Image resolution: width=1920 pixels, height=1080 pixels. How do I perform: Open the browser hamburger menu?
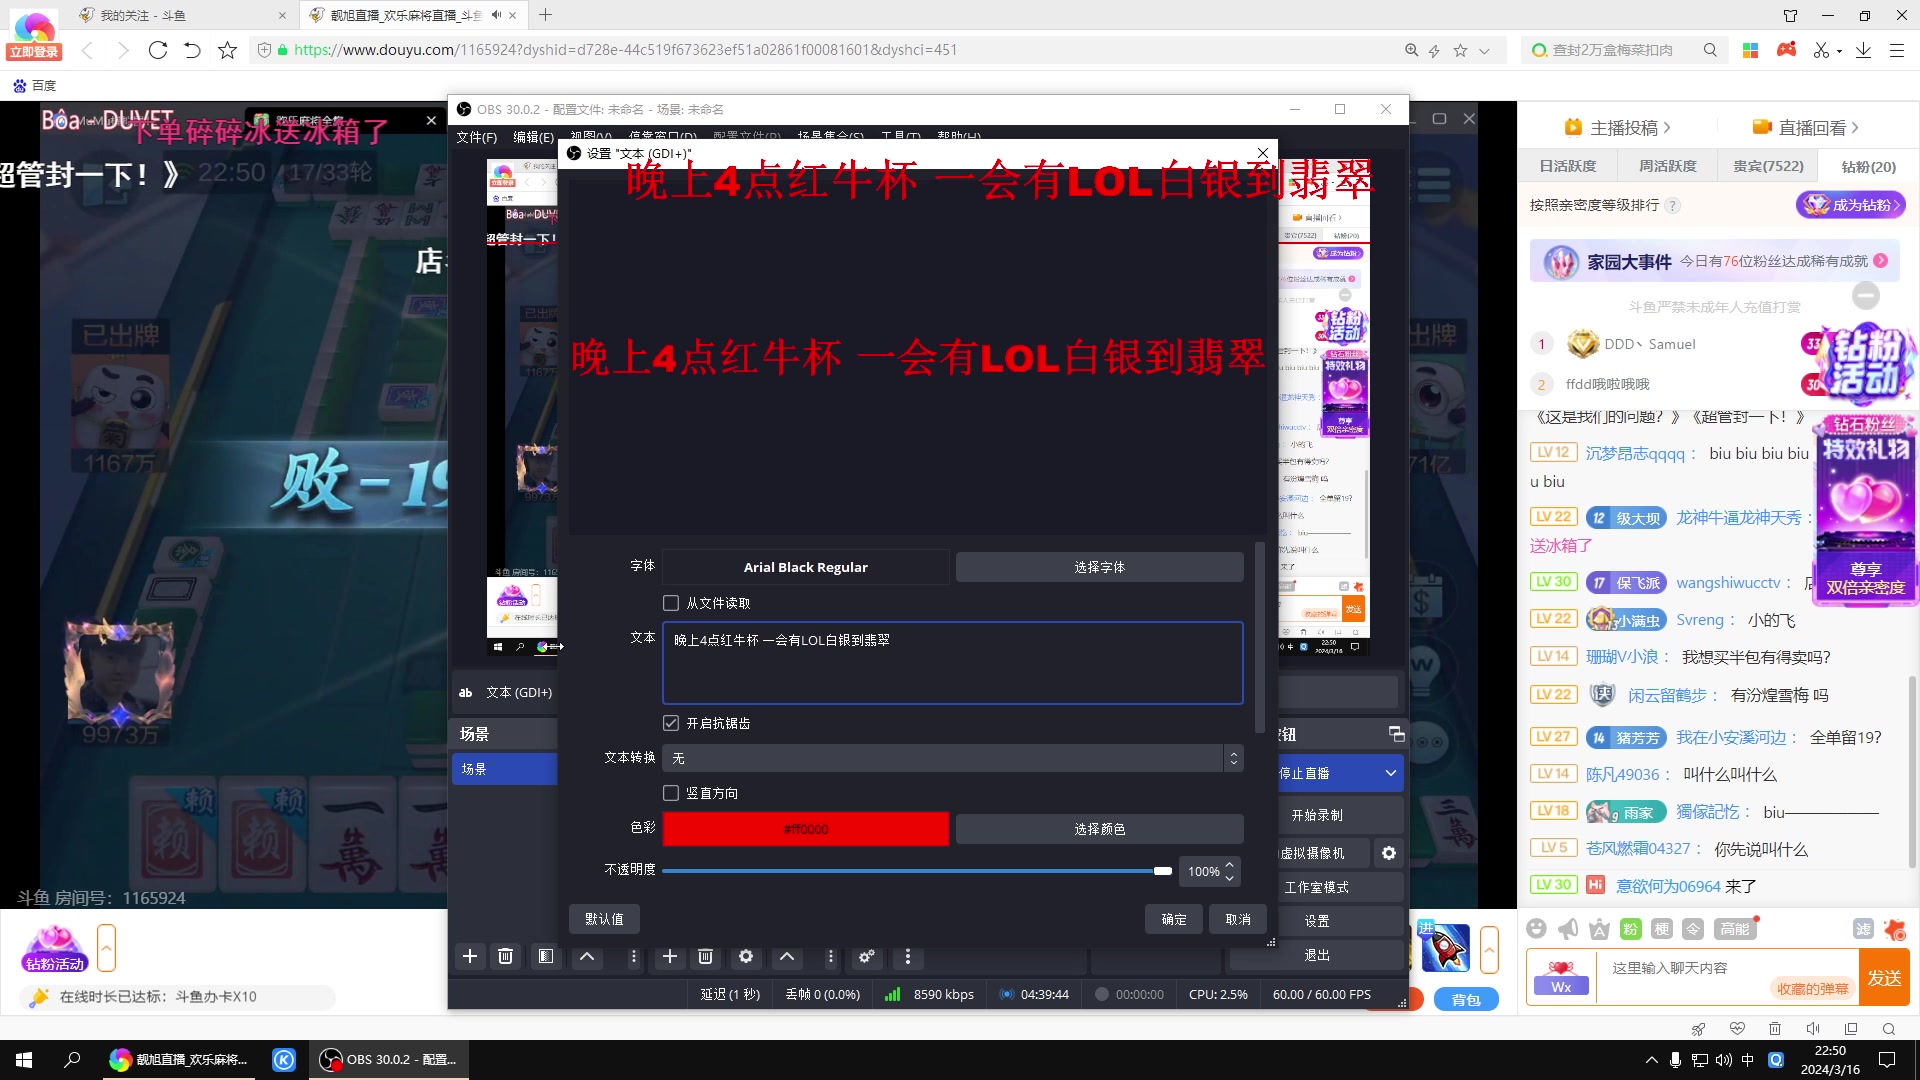[1897, 50]
